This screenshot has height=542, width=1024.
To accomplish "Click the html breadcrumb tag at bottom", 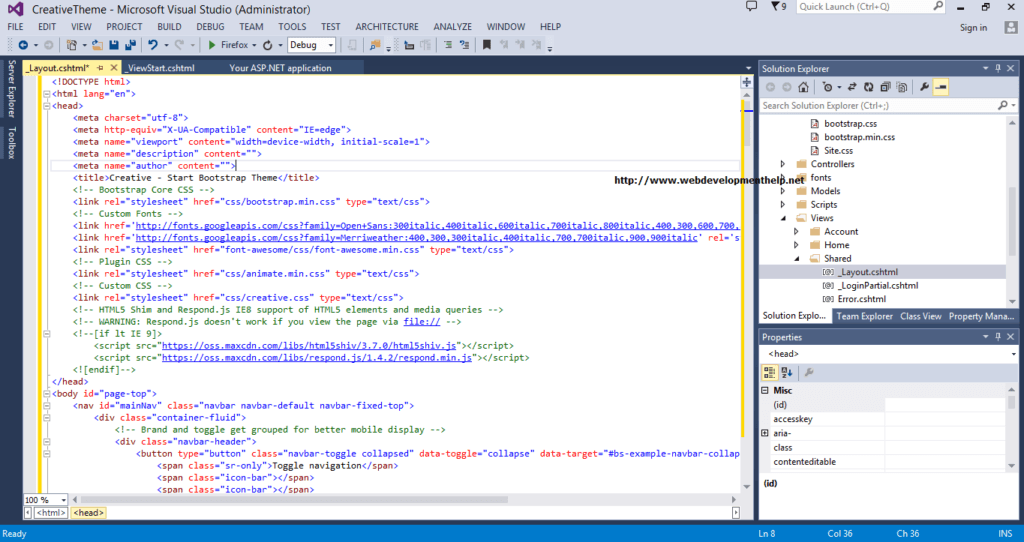I will coord(51,513).
